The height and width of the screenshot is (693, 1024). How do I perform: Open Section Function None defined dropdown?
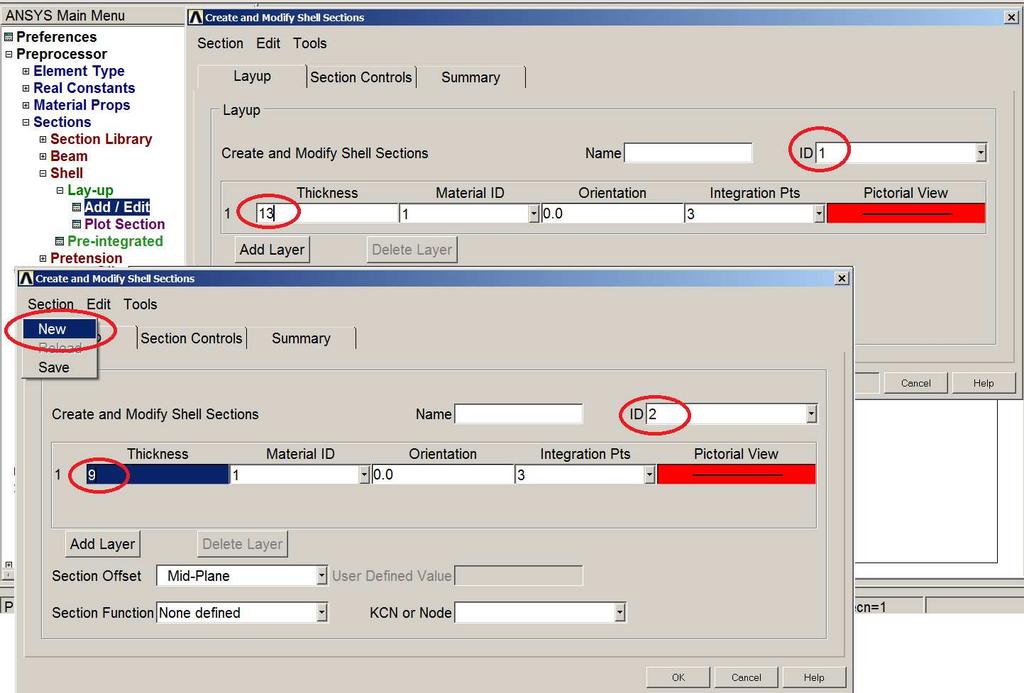[321, 613]
